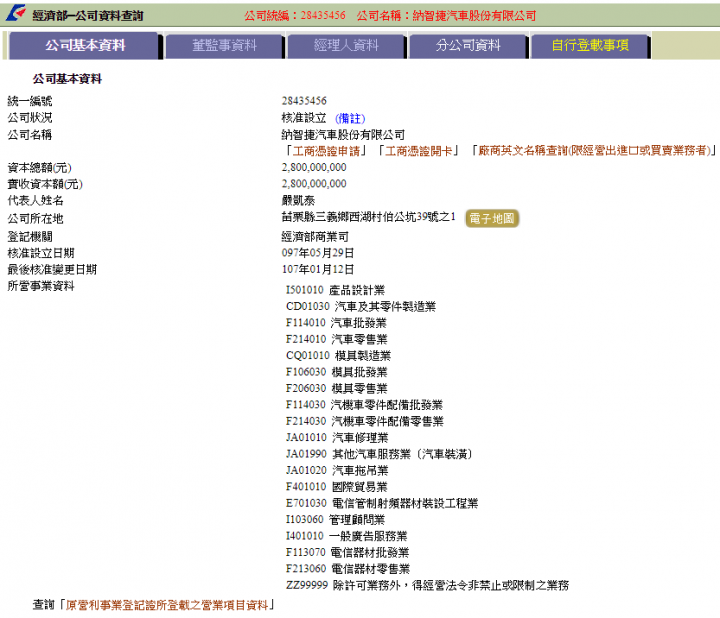Click the date 097年05月29日

318,253
